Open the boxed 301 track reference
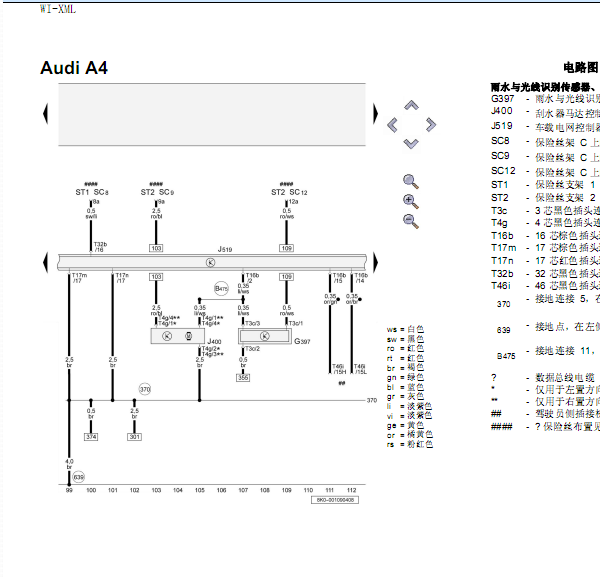Viewport: 600px width, 577px height. pos(134,437)
